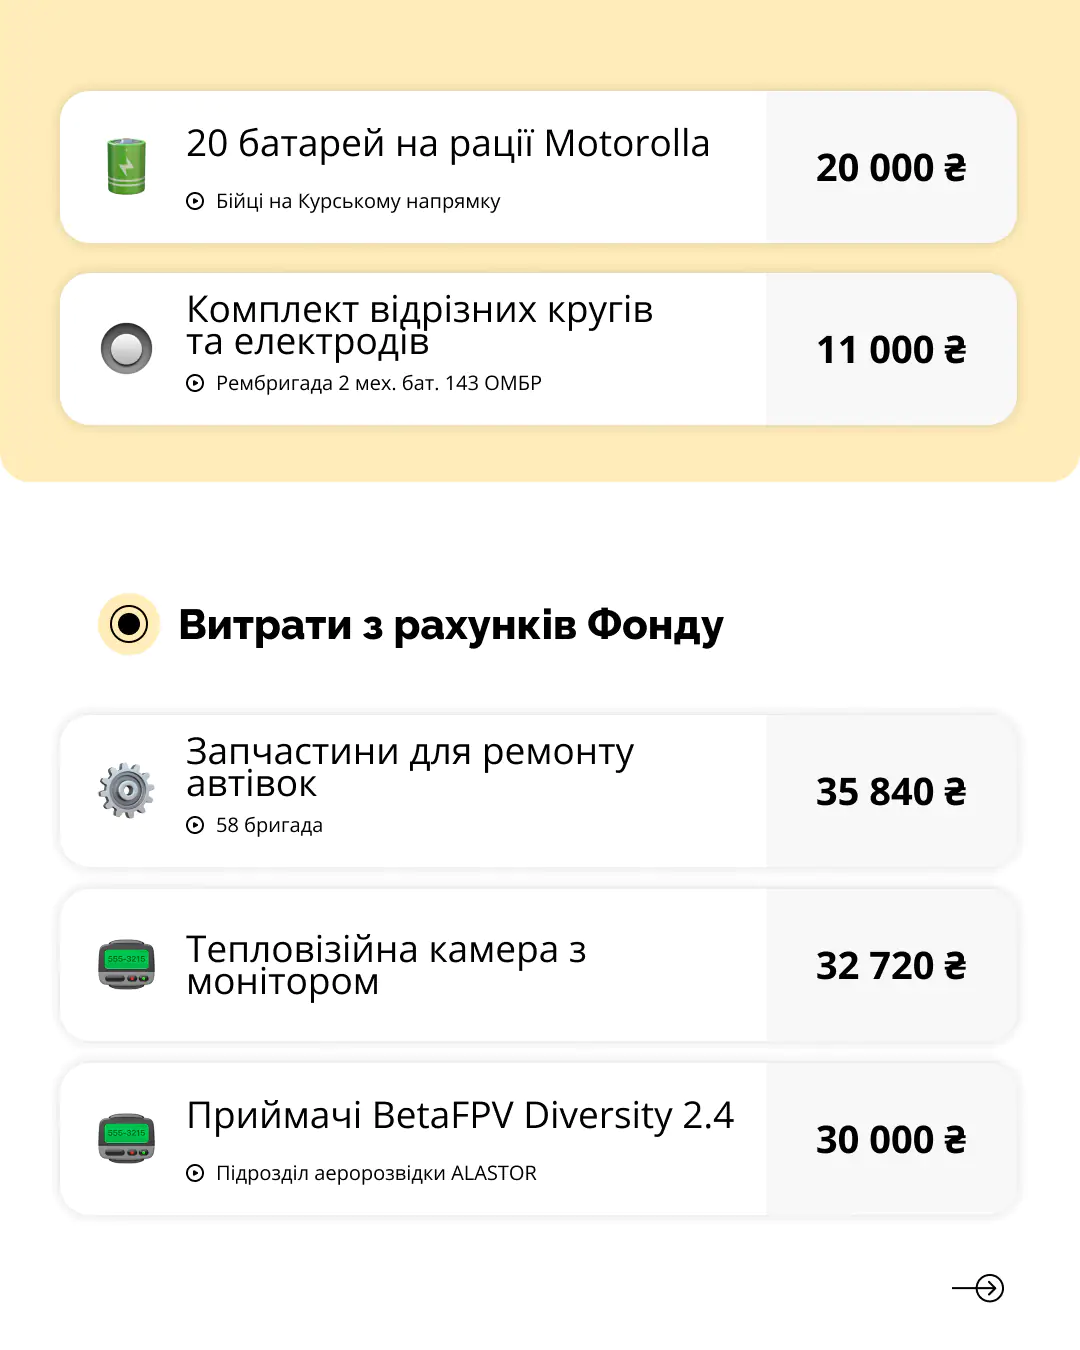
Task: Click the 30 000 ₴ amount
Action: pyautogui.click(x=891, y=1140)
